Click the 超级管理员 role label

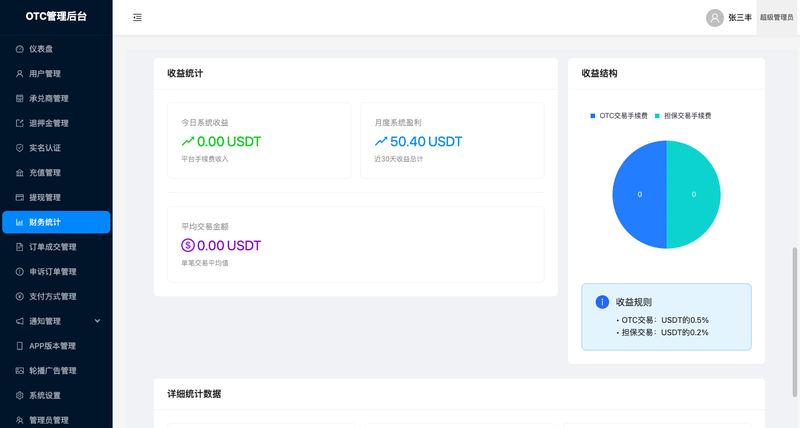click(777, 18)
